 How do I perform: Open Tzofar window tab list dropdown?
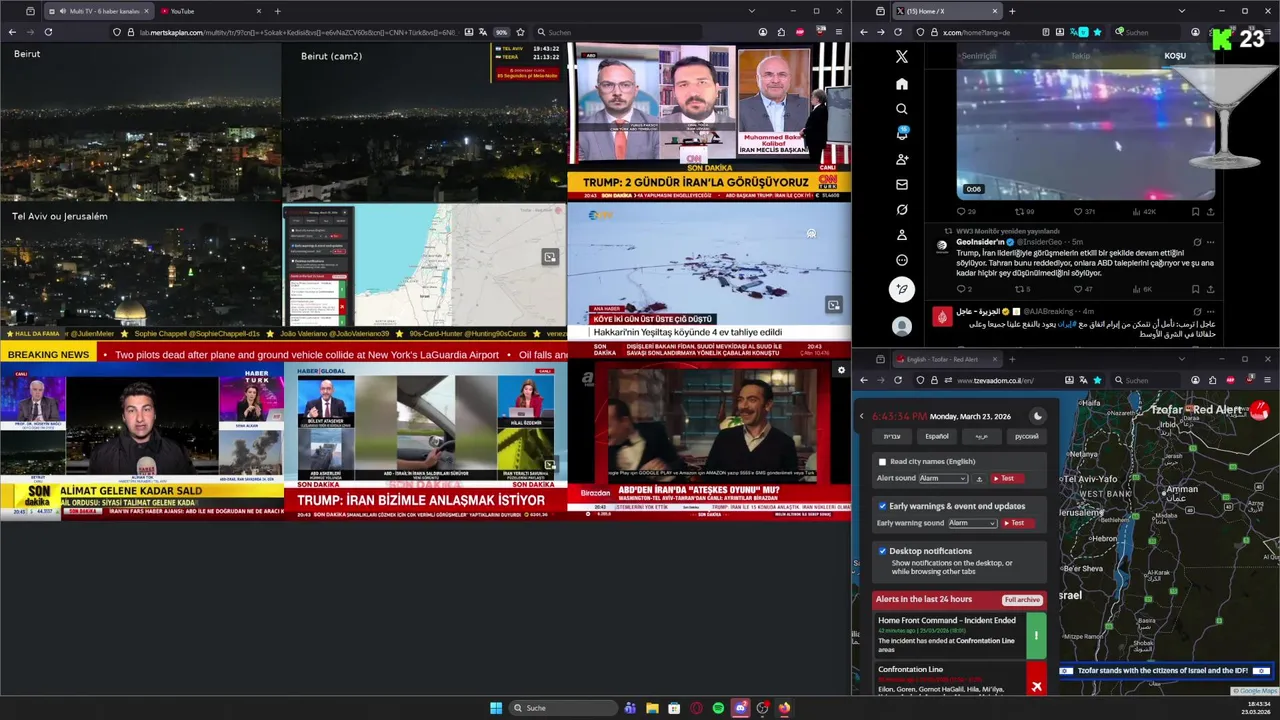[x=1180, y=359]
